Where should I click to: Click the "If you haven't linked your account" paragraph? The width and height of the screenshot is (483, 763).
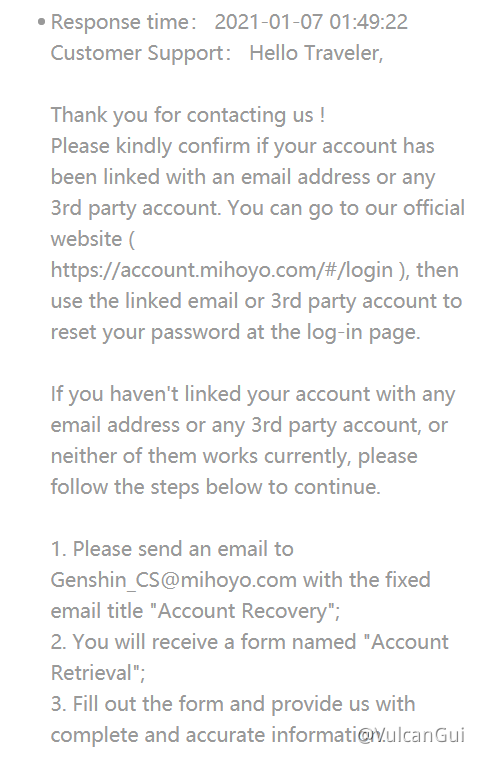click(253, 440)
